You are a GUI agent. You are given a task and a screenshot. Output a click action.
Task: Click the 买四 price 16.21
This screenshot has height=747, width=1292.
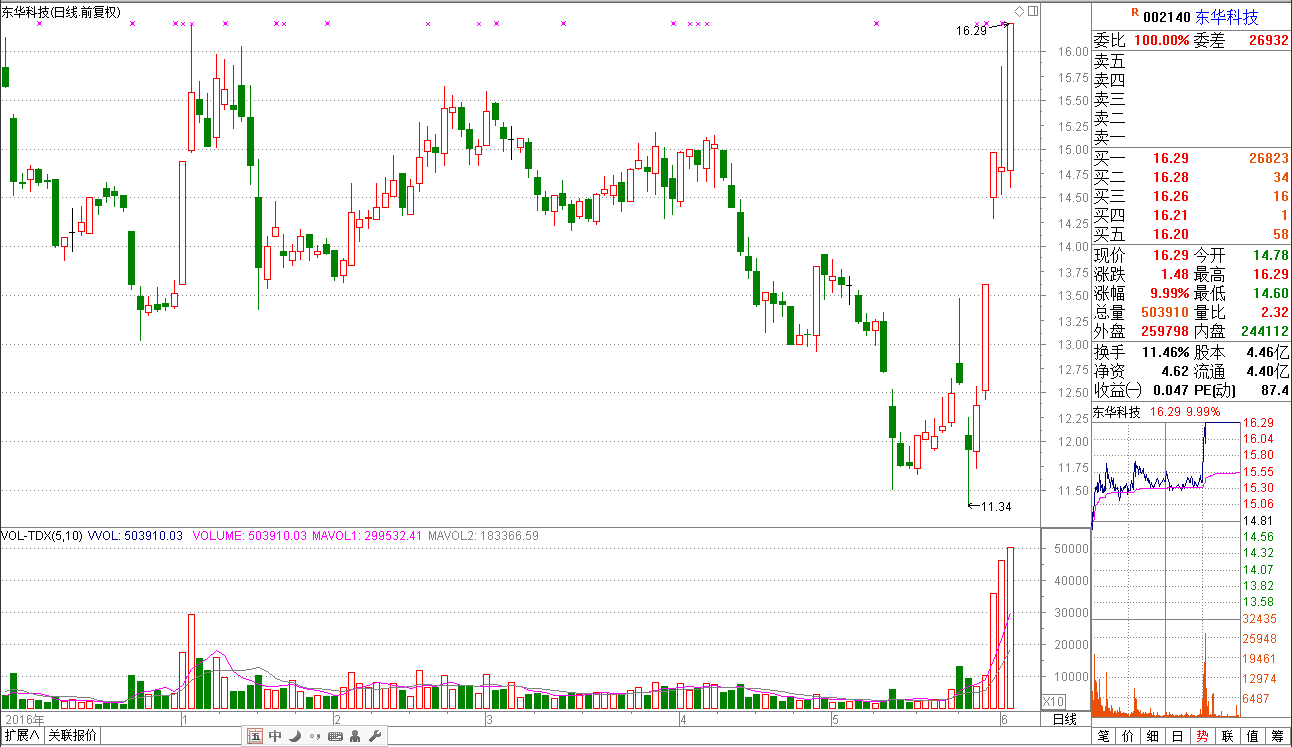click(1169, 215)
